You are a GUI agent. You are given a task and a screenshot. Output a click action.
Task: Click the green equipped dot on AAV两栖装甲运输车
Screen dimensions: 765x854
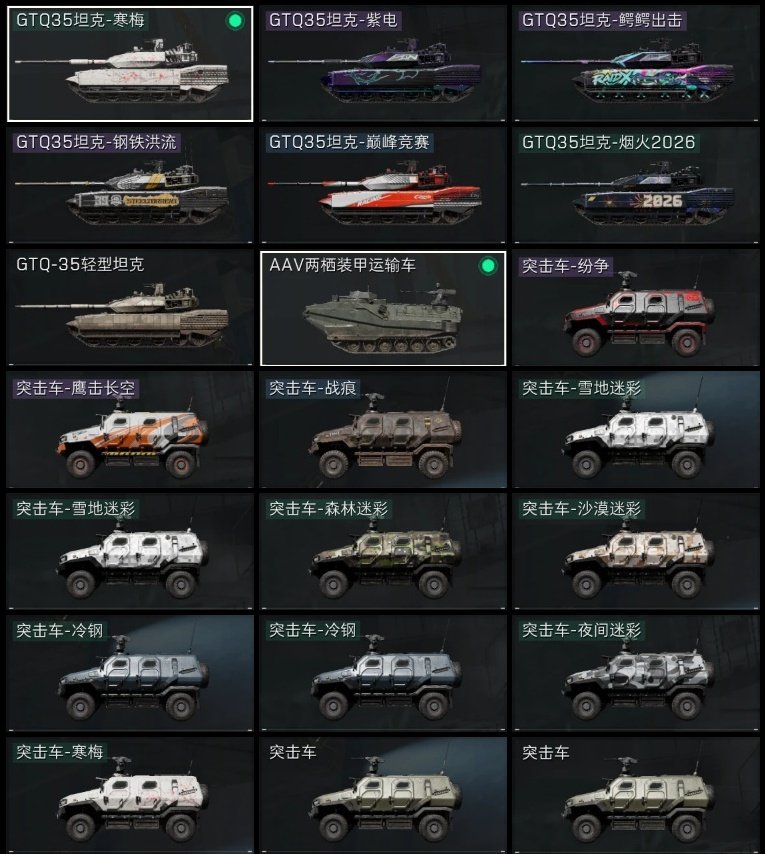[488, 266]
